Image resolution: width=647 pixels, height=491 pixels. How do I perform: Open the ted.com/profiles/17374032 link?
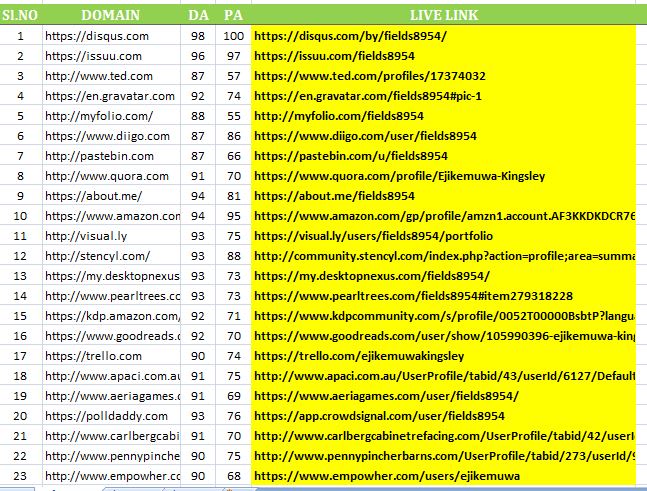[x=370, y=76]
